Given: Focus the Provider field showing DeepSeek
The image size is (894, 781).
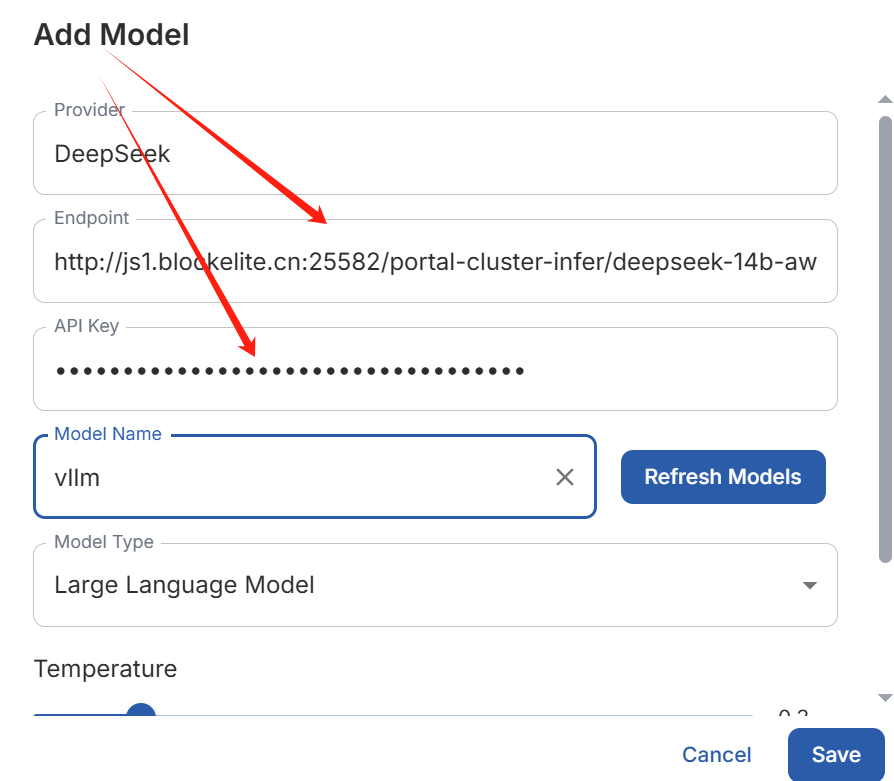Looking at the screenshot, I should (x=435, y=153).
